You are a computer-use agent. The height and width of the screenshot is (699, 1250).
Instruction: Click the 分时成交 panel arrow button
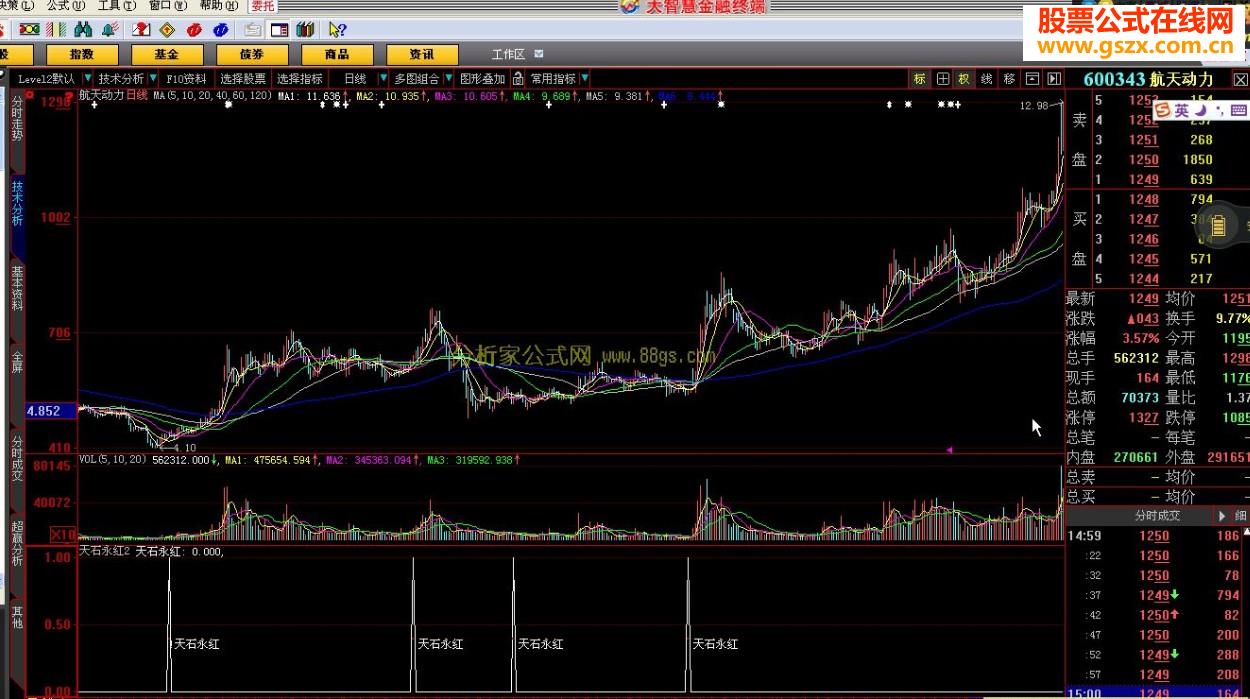click(1221, 516)
